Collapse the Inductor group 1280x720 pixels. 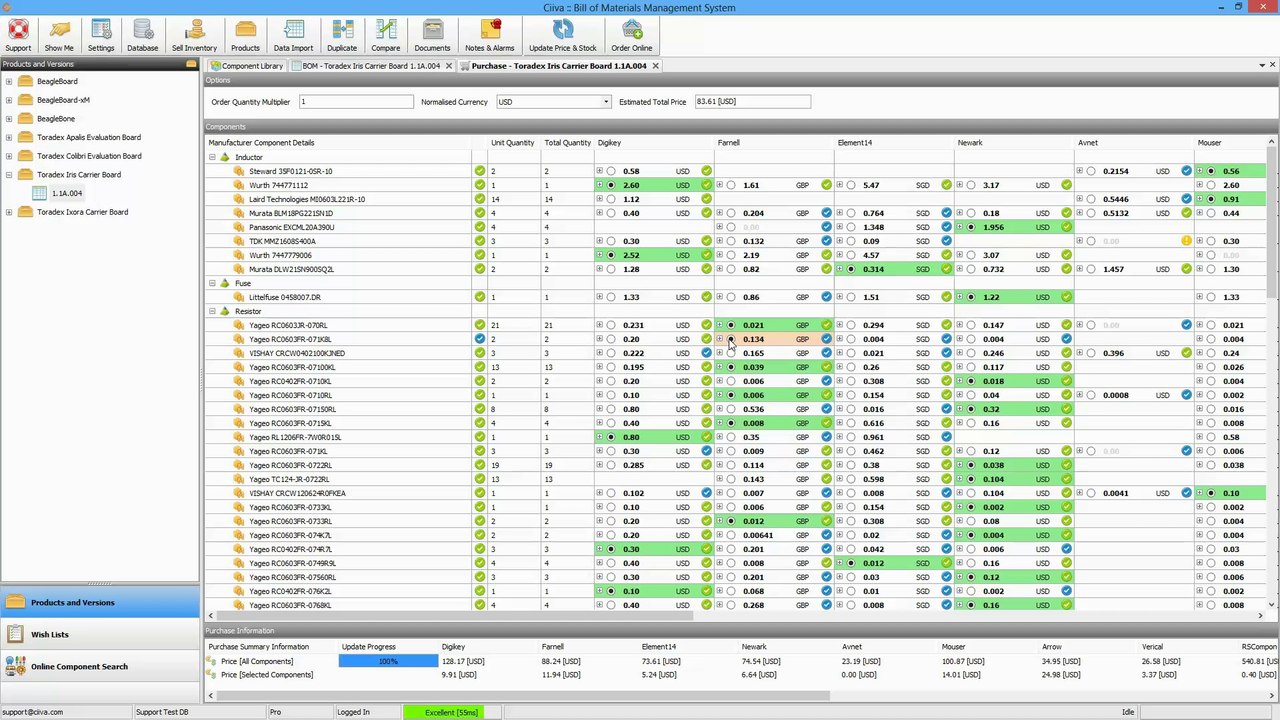tap(212, 157)
